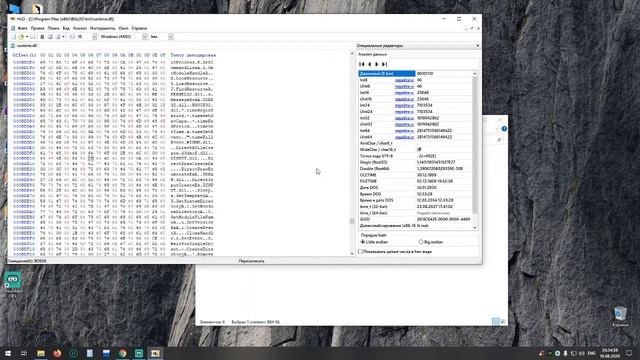Click the Int64 go-to link
The image size is (640, 360).
404,131
